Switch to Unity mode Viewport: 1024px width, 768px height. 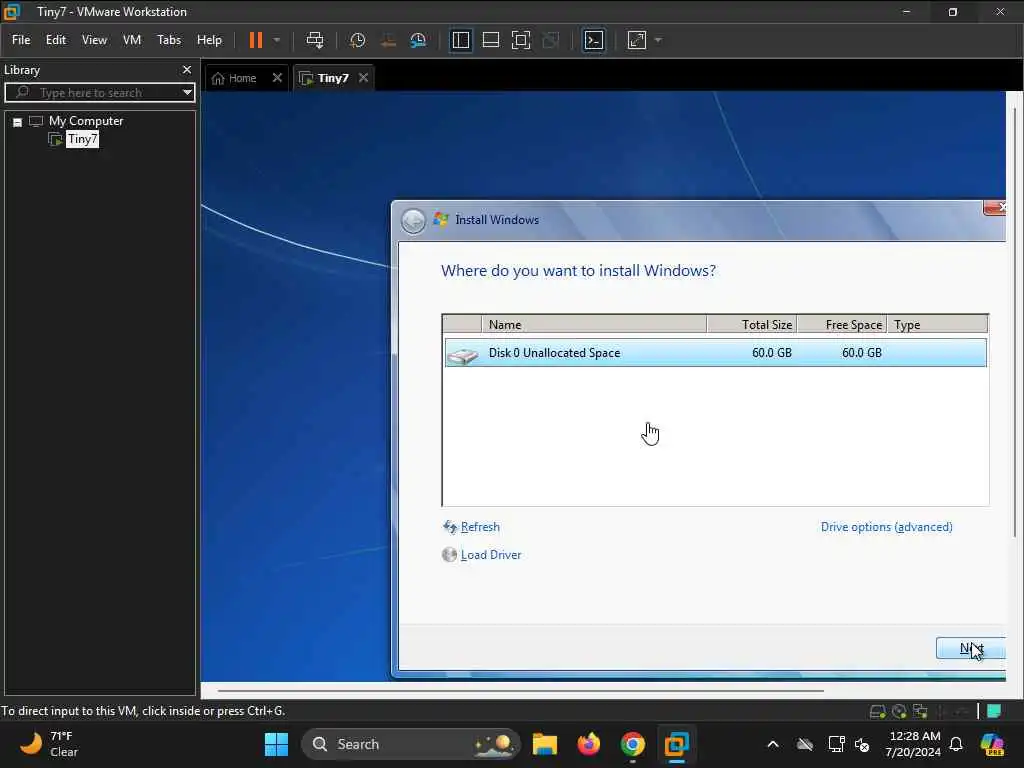pos(551,40)
